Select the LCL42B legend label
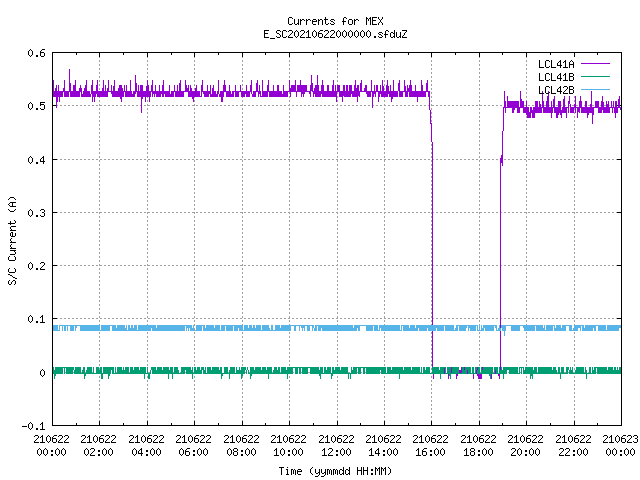The image size is (640, 480). (556, 90)
